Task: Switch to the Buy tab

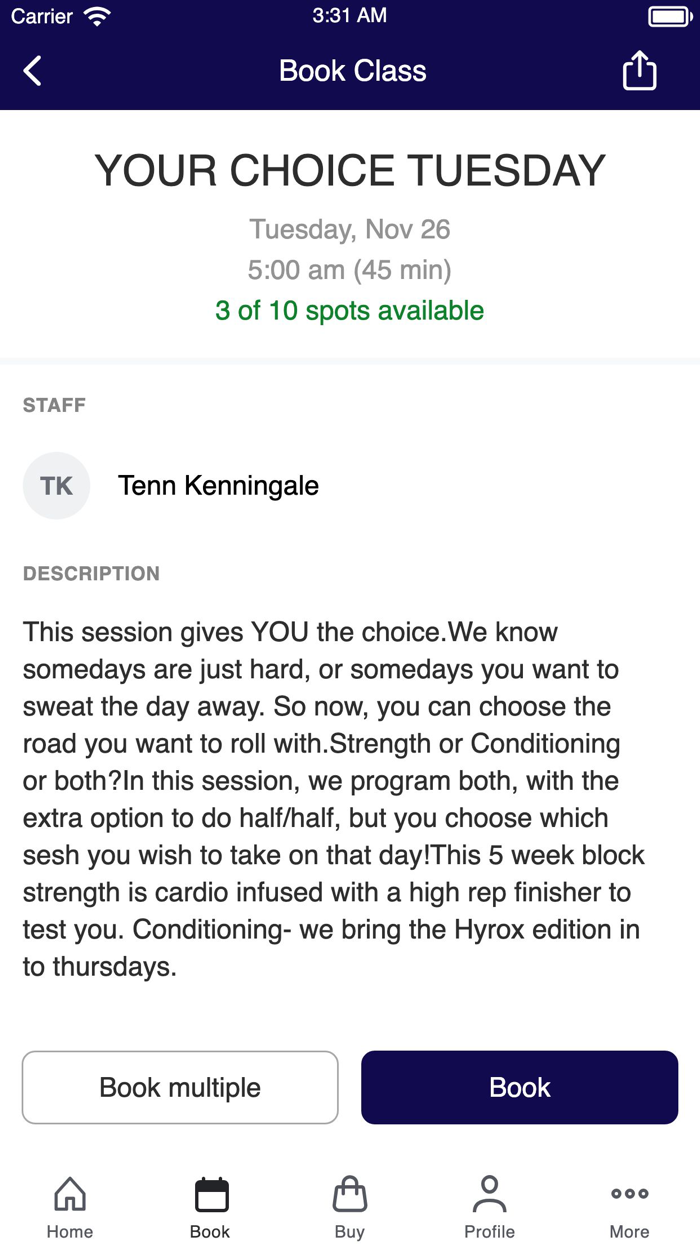Action: (x=349, y=1205)
